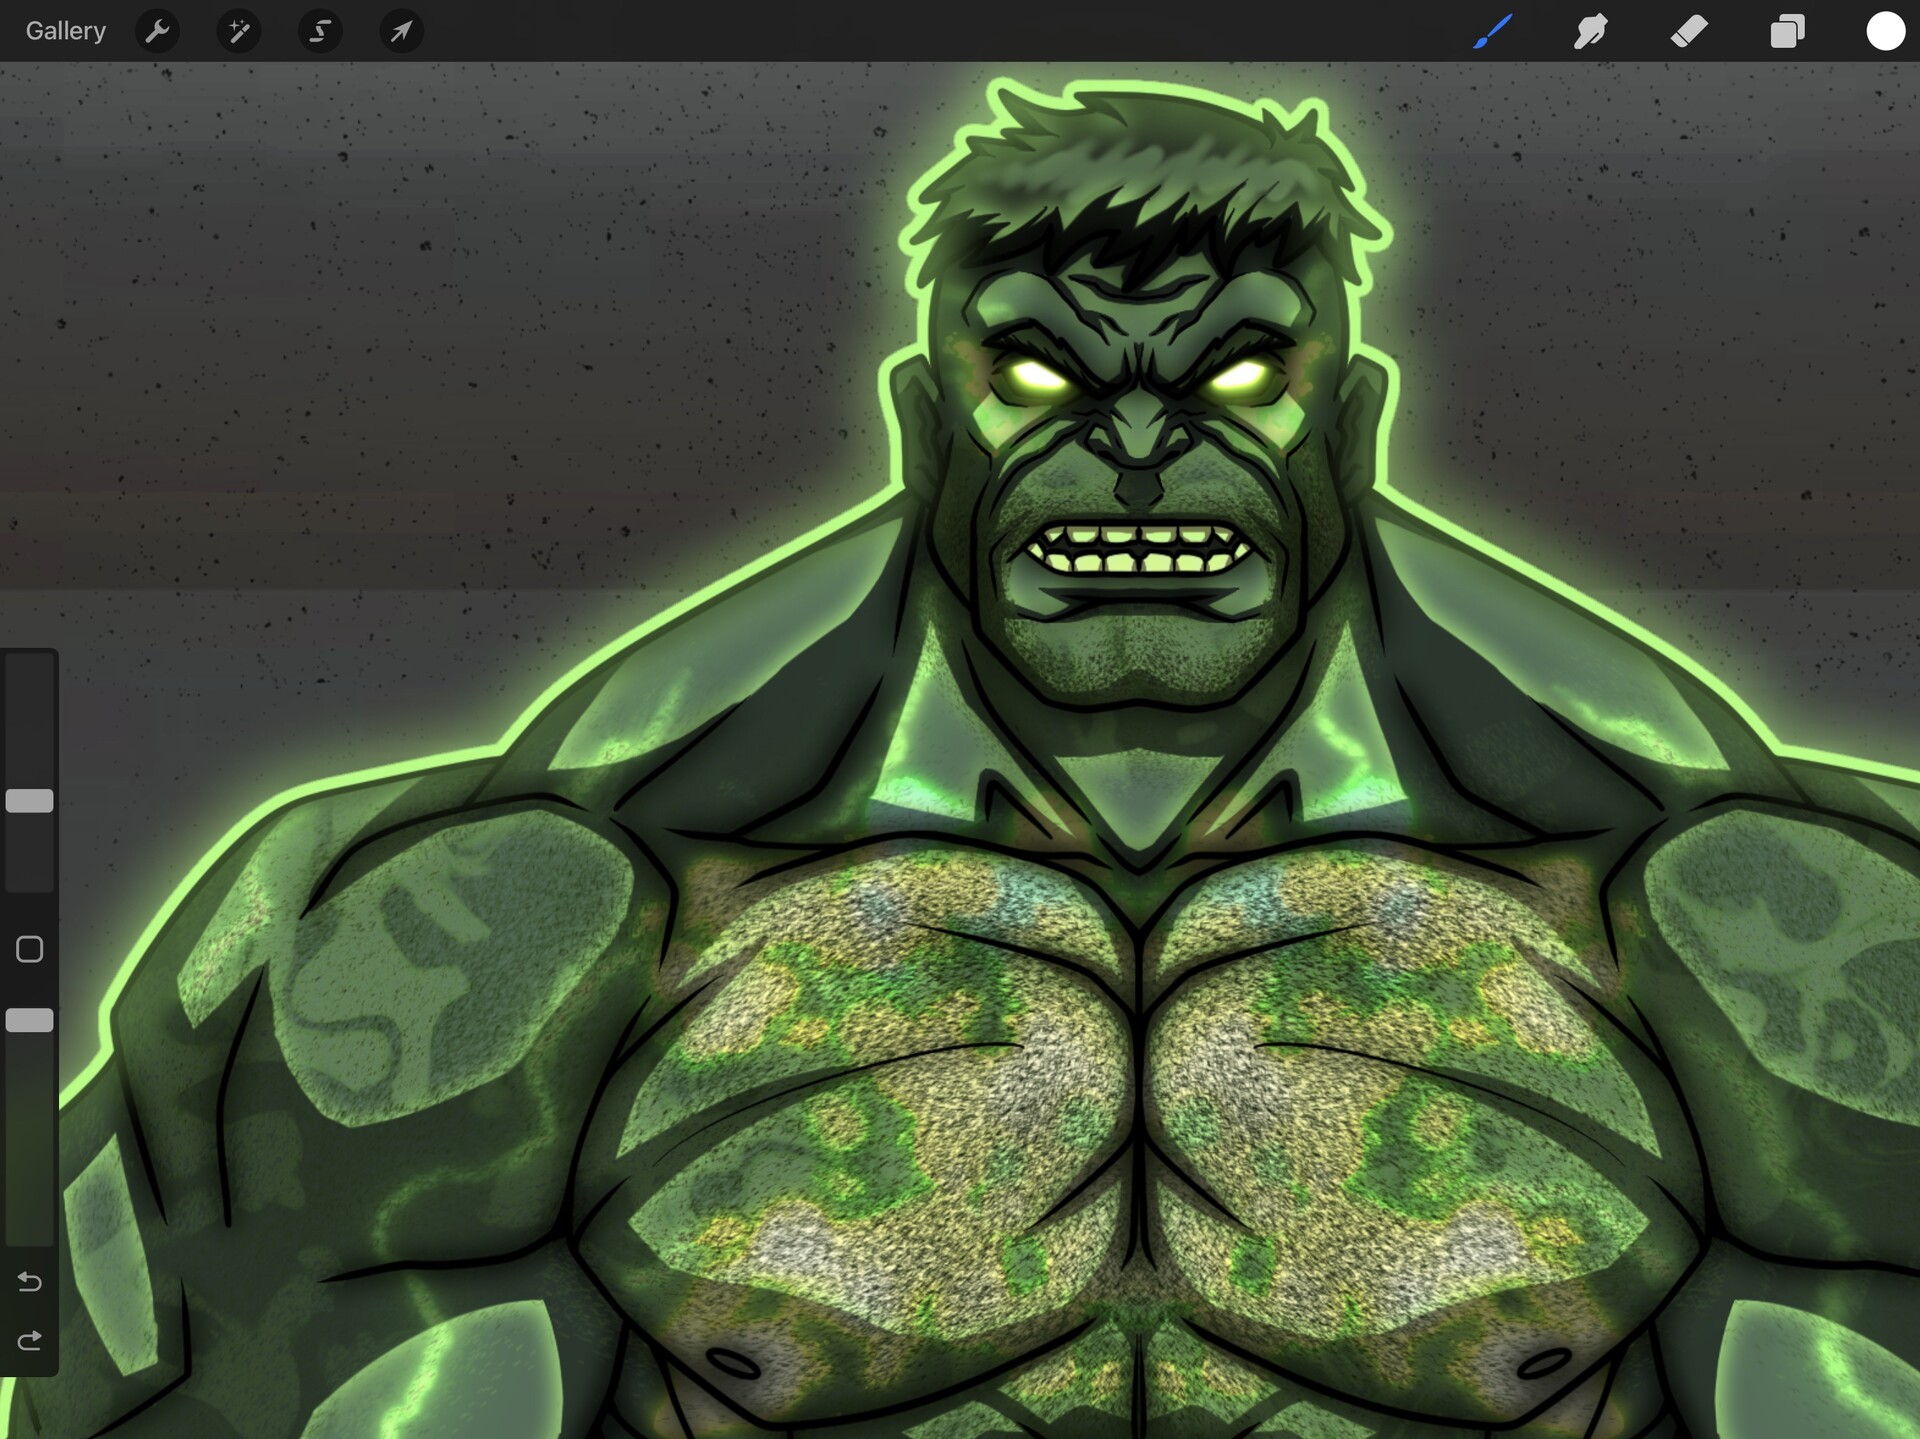
Task: Activate the Transform arrow tool
Action: point(402,31)
